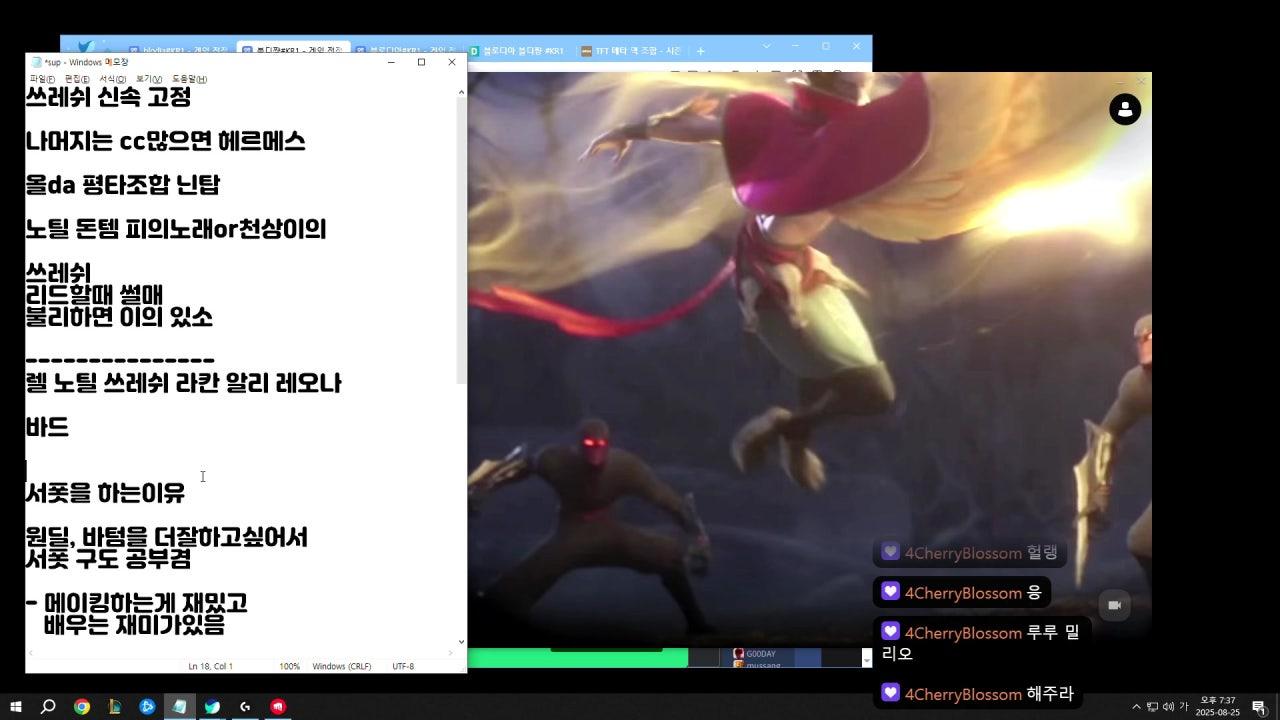The image size is (1280, 720).
Task: Open the 도움말 menu in Notepad
Action: 189,79
